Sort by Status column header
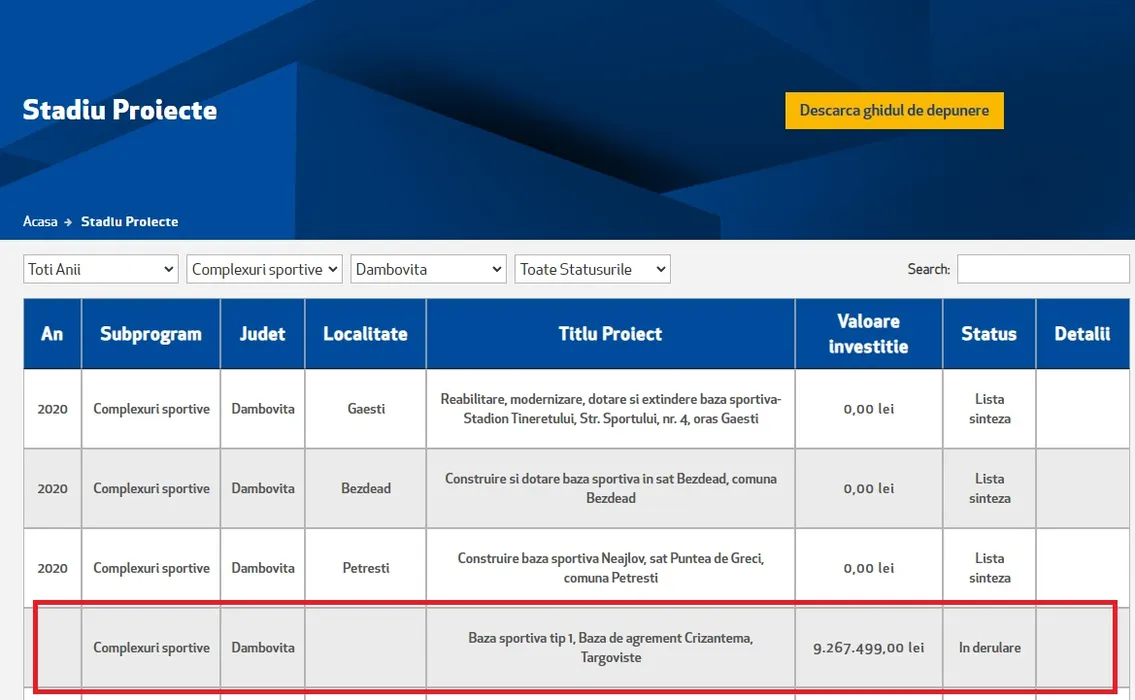 point(988,334)
